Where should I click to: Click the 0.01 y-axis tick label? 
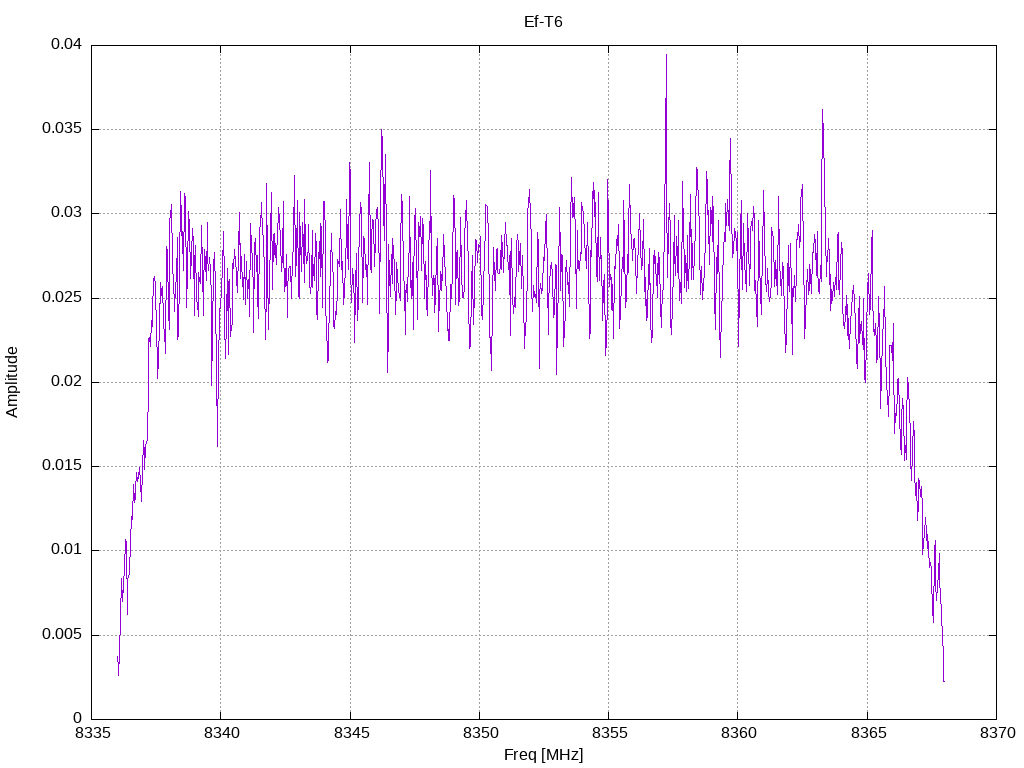click(x=67, y=550)
